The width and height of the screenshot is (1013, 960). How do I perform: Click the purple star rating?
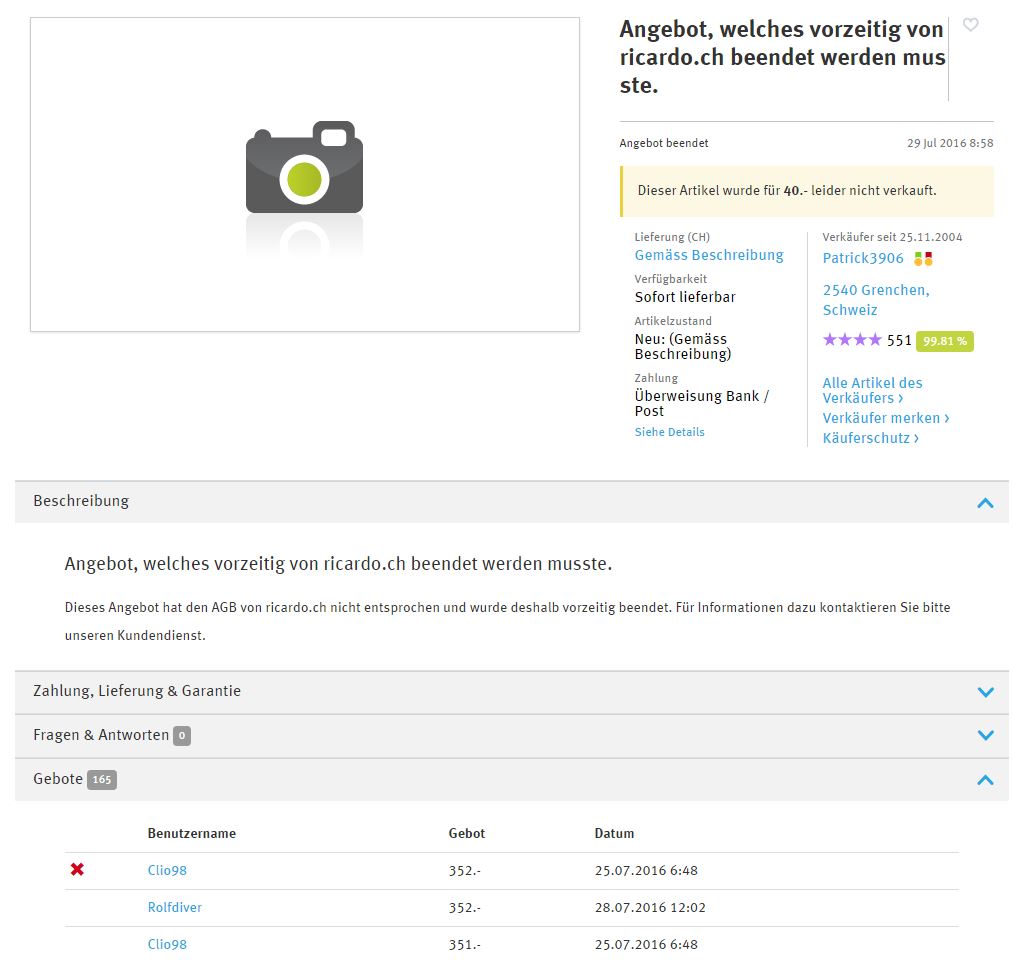tap(852, 340)
